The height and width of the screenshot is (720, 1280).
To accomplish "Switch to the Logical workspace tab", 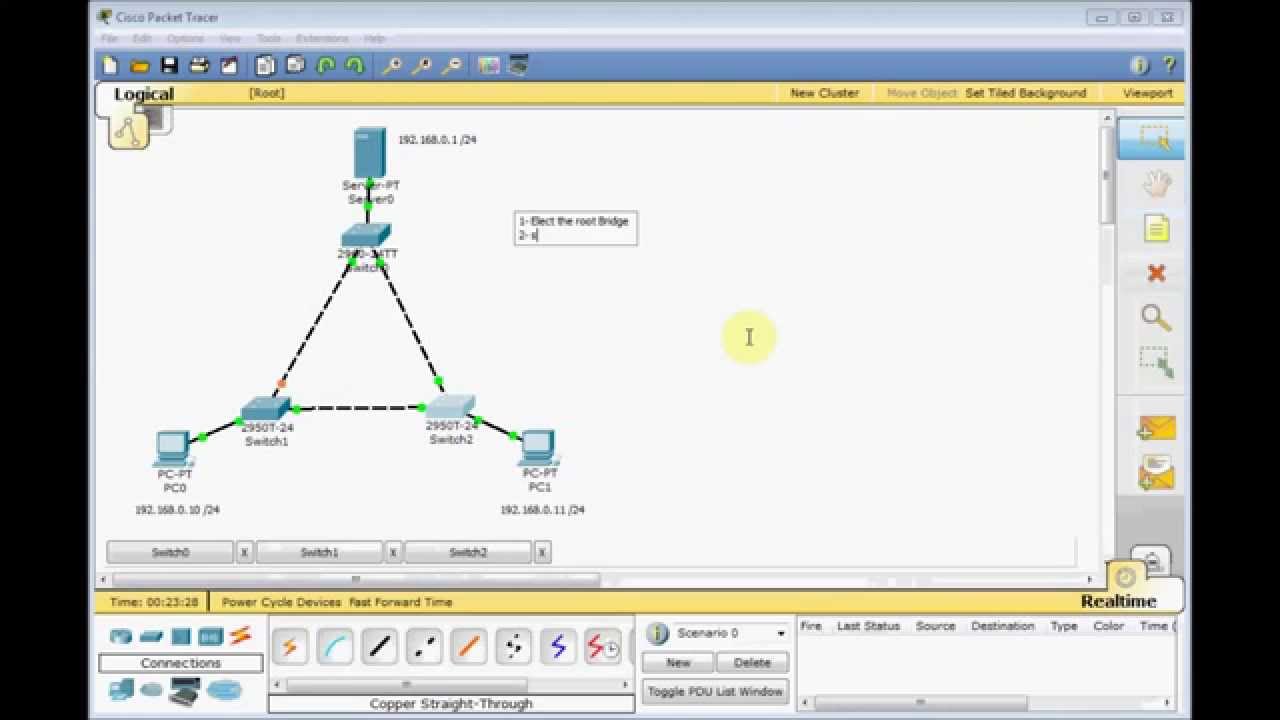I will (143, 94).
